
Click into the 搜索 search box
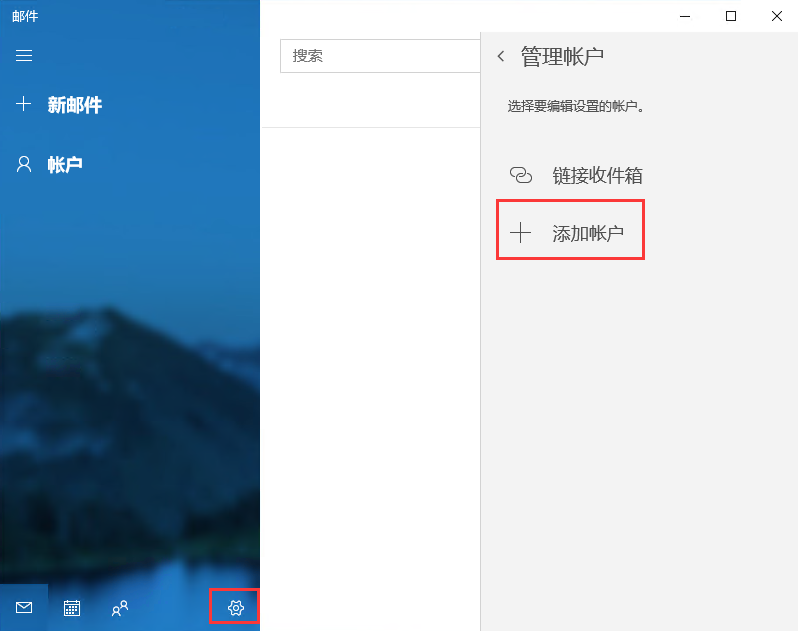click(380, 56)
